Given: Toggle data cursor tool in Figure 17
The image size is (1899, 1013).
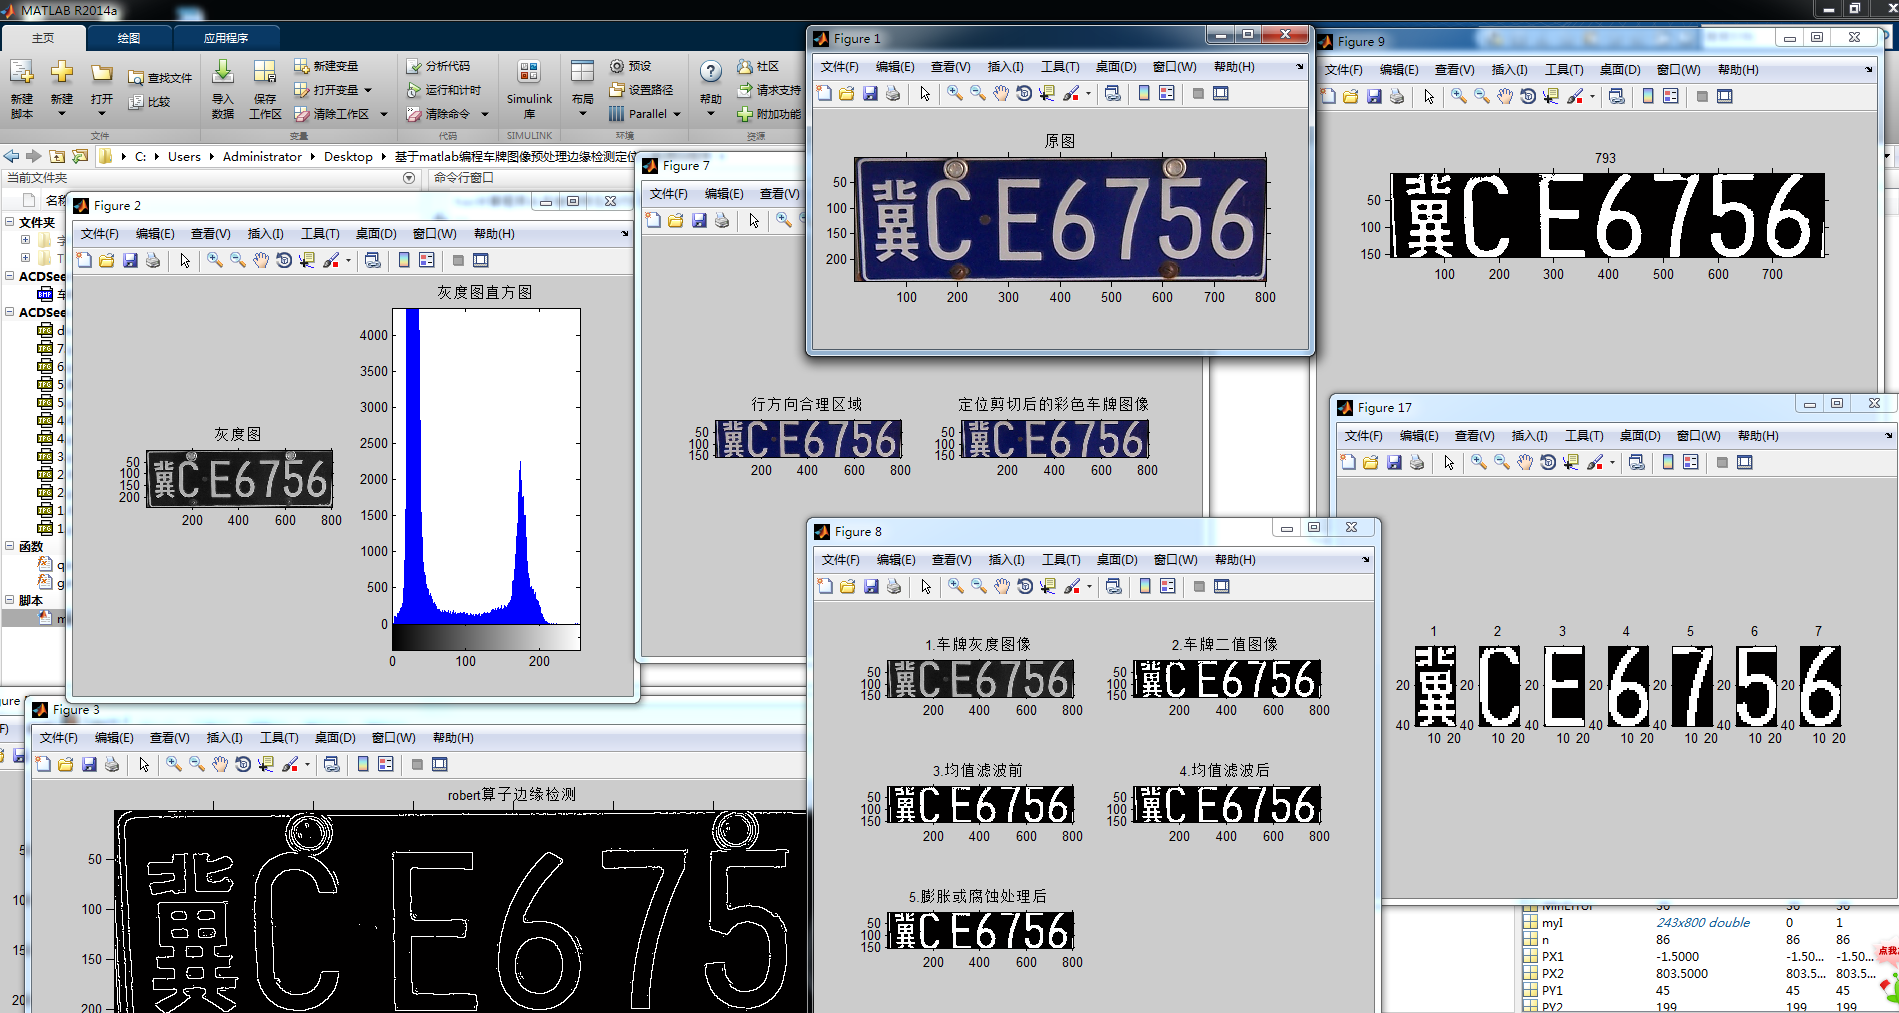Looking at the screenshot, I should pos(1571,462).
